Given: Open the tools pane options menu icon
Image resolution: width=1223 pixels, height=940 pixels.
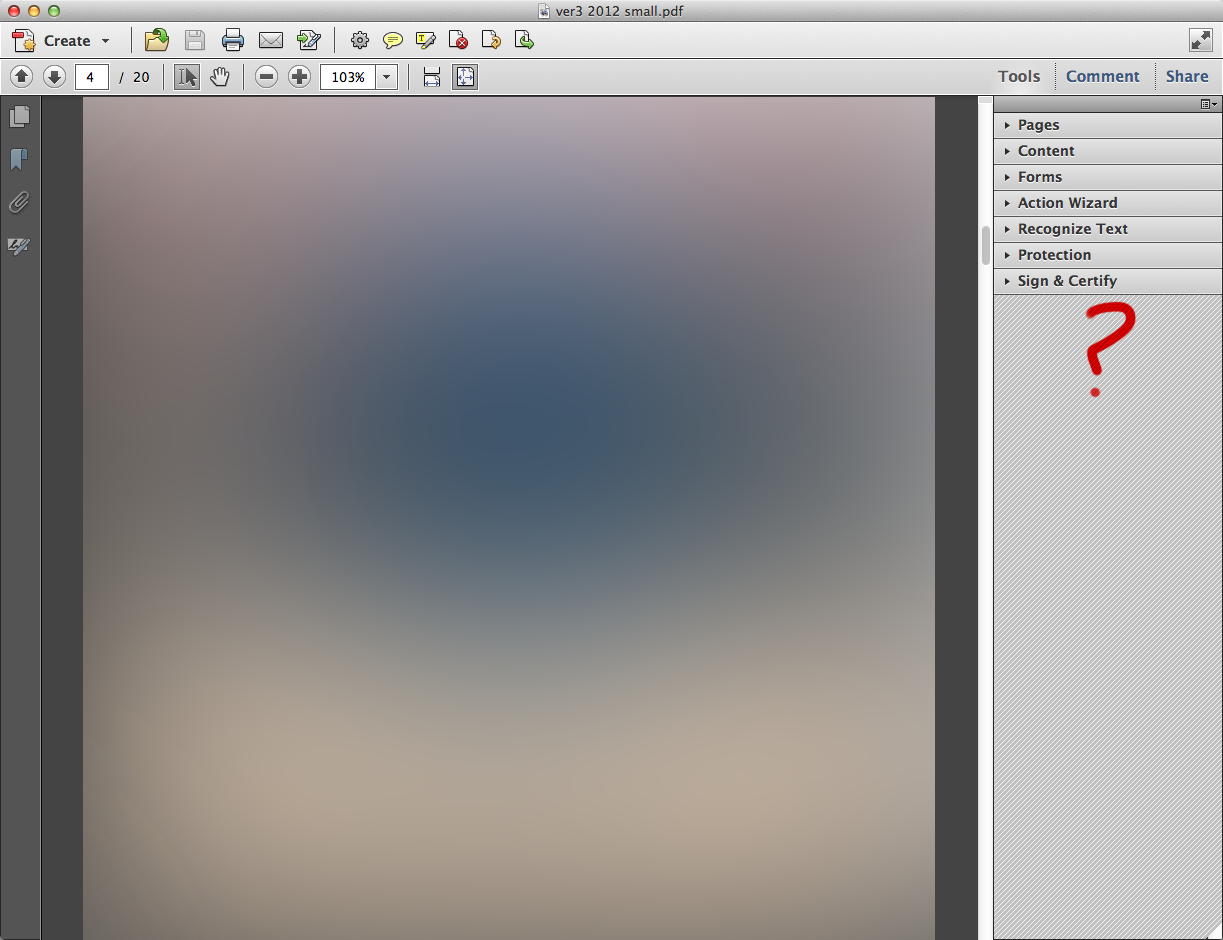Looking at the screenshot, I should [x=1209, y=104].
